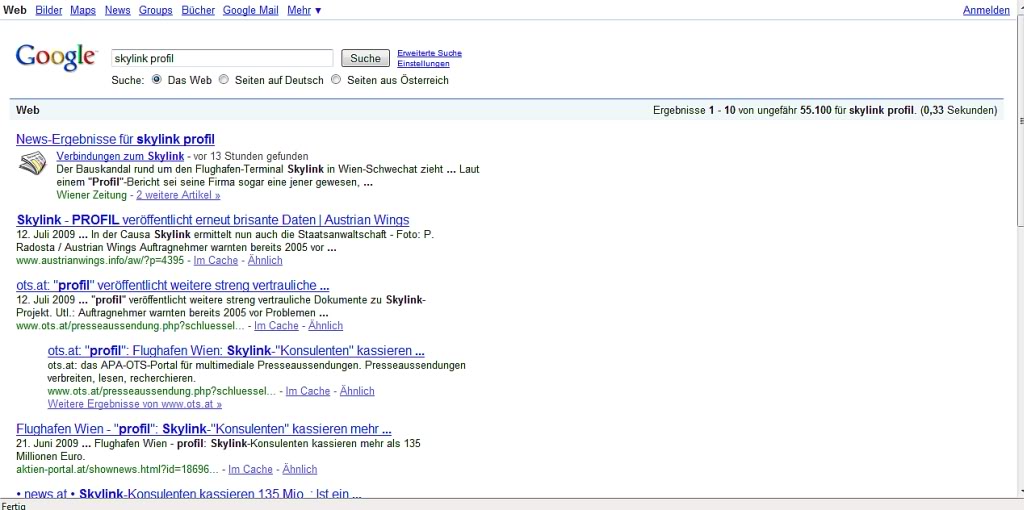Go to Maps in top bar
Viewport: 1024px width, 510px height.
(83, 10)
